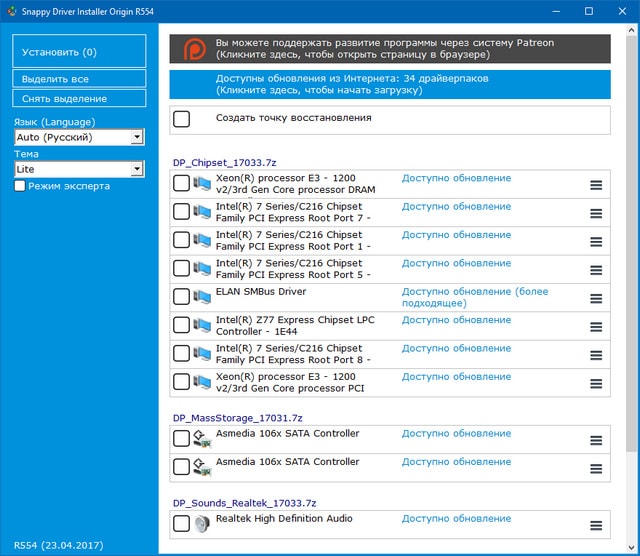Screen dimensions: 640x556
Task: Toggle expert mode checkbox
Action: click(x=20, y=186)
